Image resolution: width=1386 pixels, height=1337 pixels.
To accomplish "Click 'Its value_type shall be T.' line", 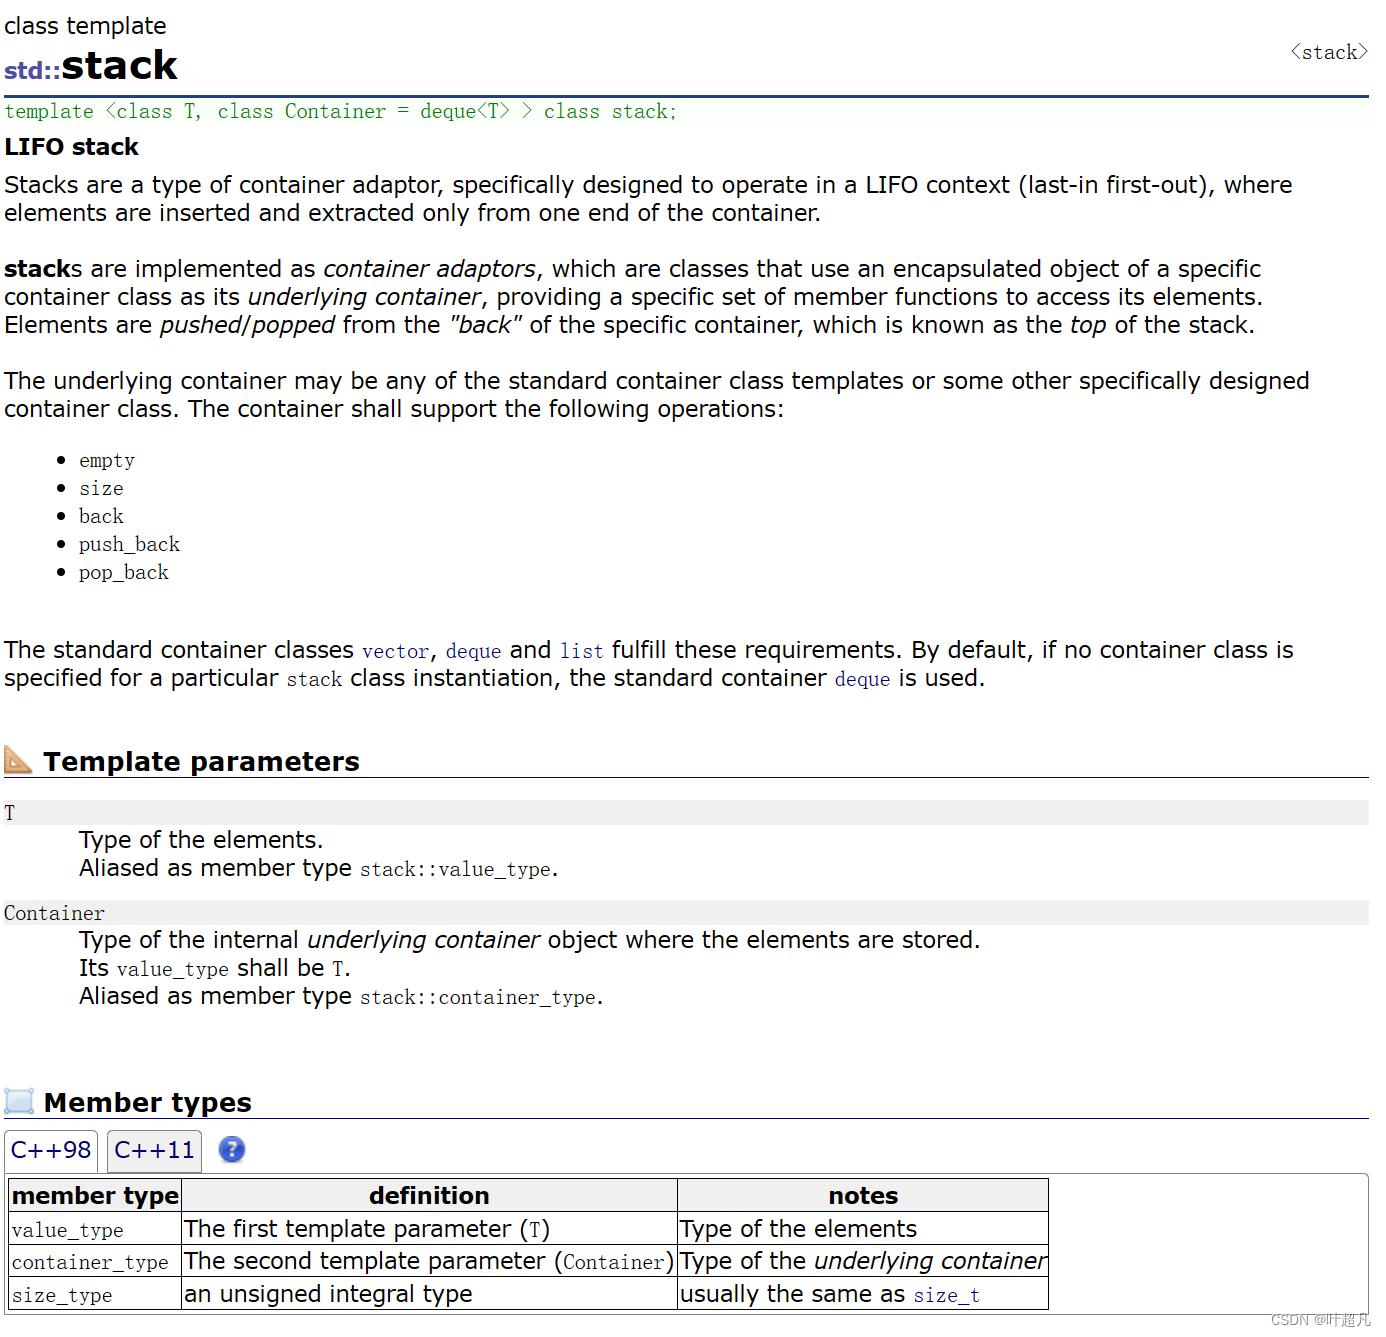I will [x=215, y=968].
